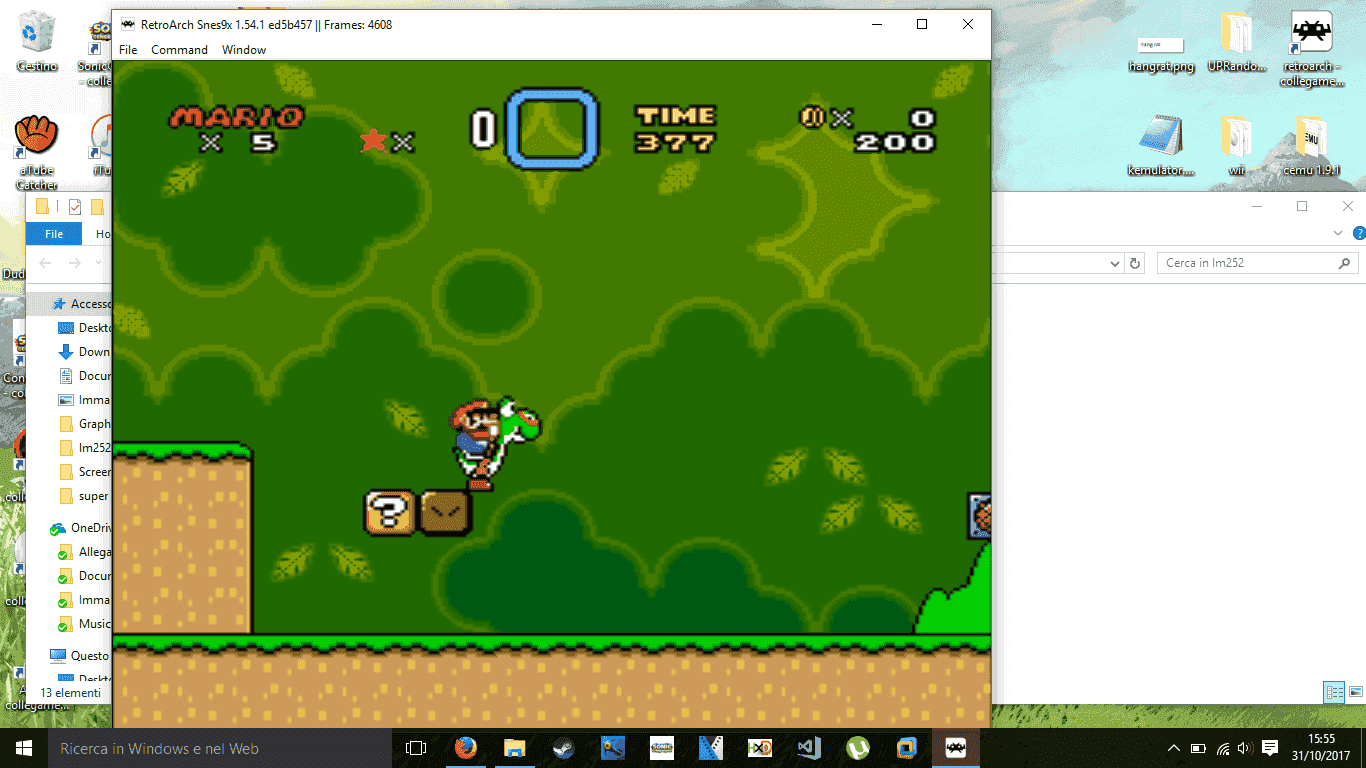The height and width of the screenshot is (768, 1366).
Task: Open the address bar history dropdown
Action: tap(1115, 263)
